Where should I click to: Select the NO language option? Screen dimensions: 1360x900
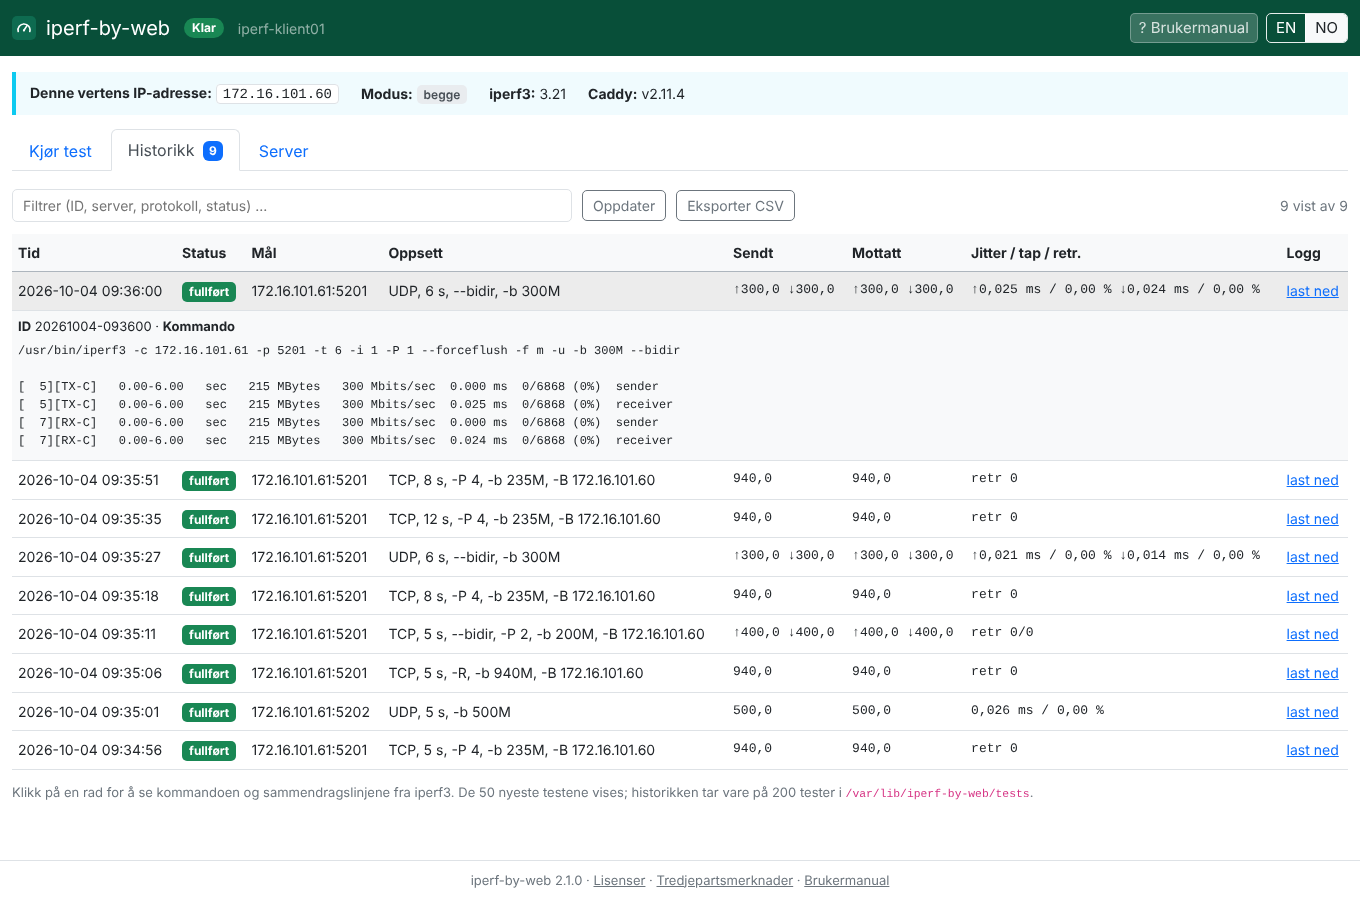tap(1326, 28)
